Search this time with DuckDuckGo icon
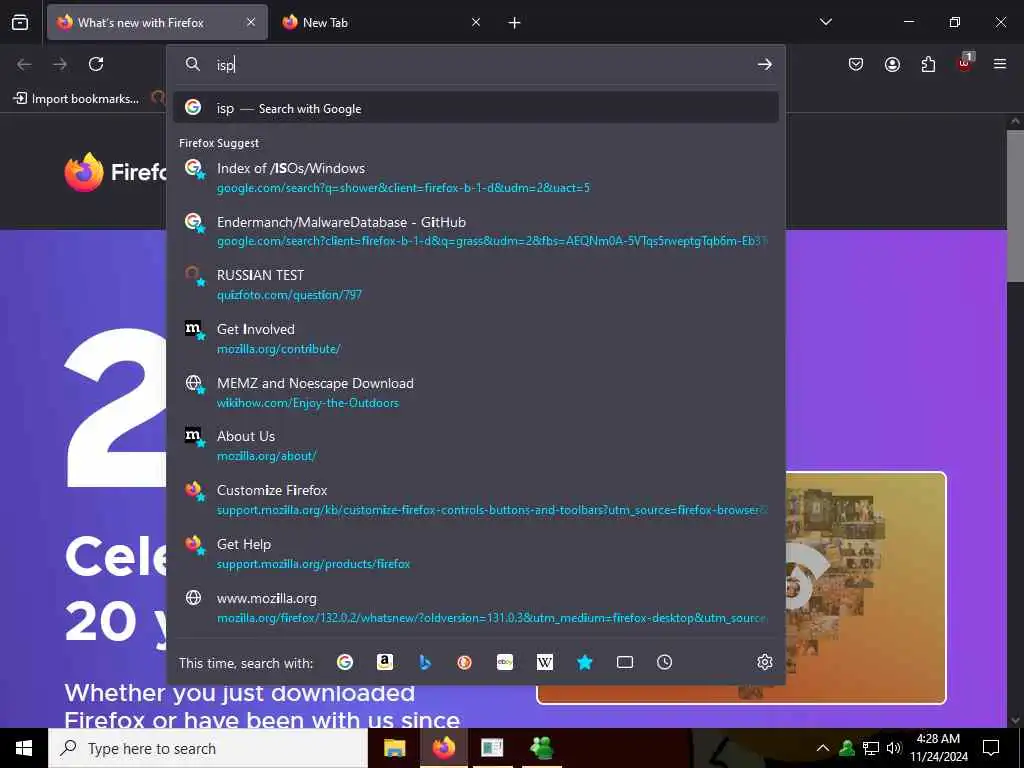1024x768 pixels. pos(464,662)
